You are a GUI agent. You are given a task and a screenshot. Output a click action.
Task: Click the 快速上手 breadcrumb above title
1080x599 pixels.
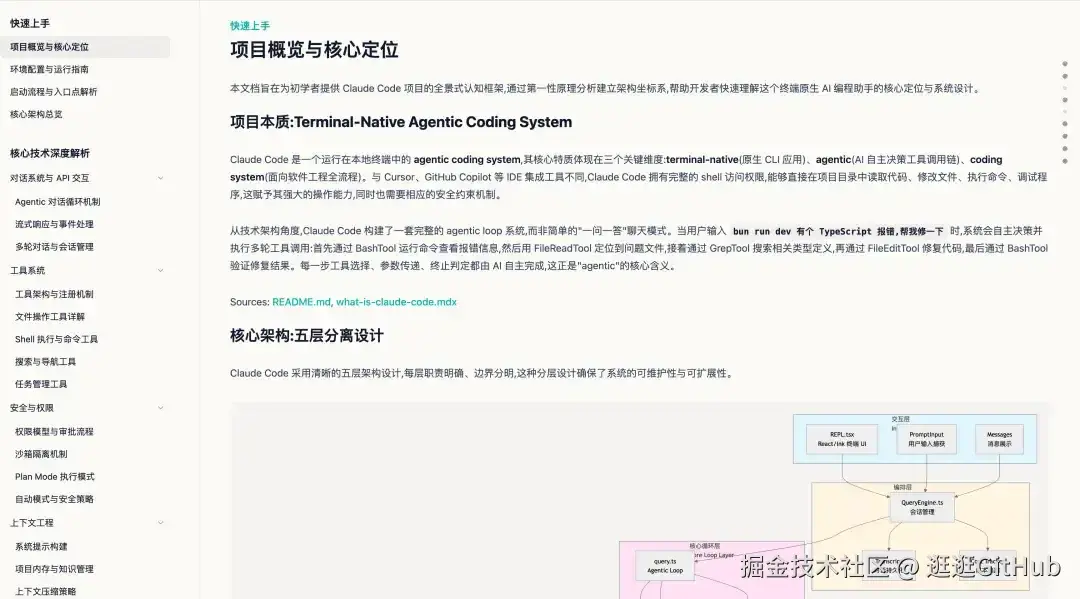pyautogui.click(x=250, y=25)
